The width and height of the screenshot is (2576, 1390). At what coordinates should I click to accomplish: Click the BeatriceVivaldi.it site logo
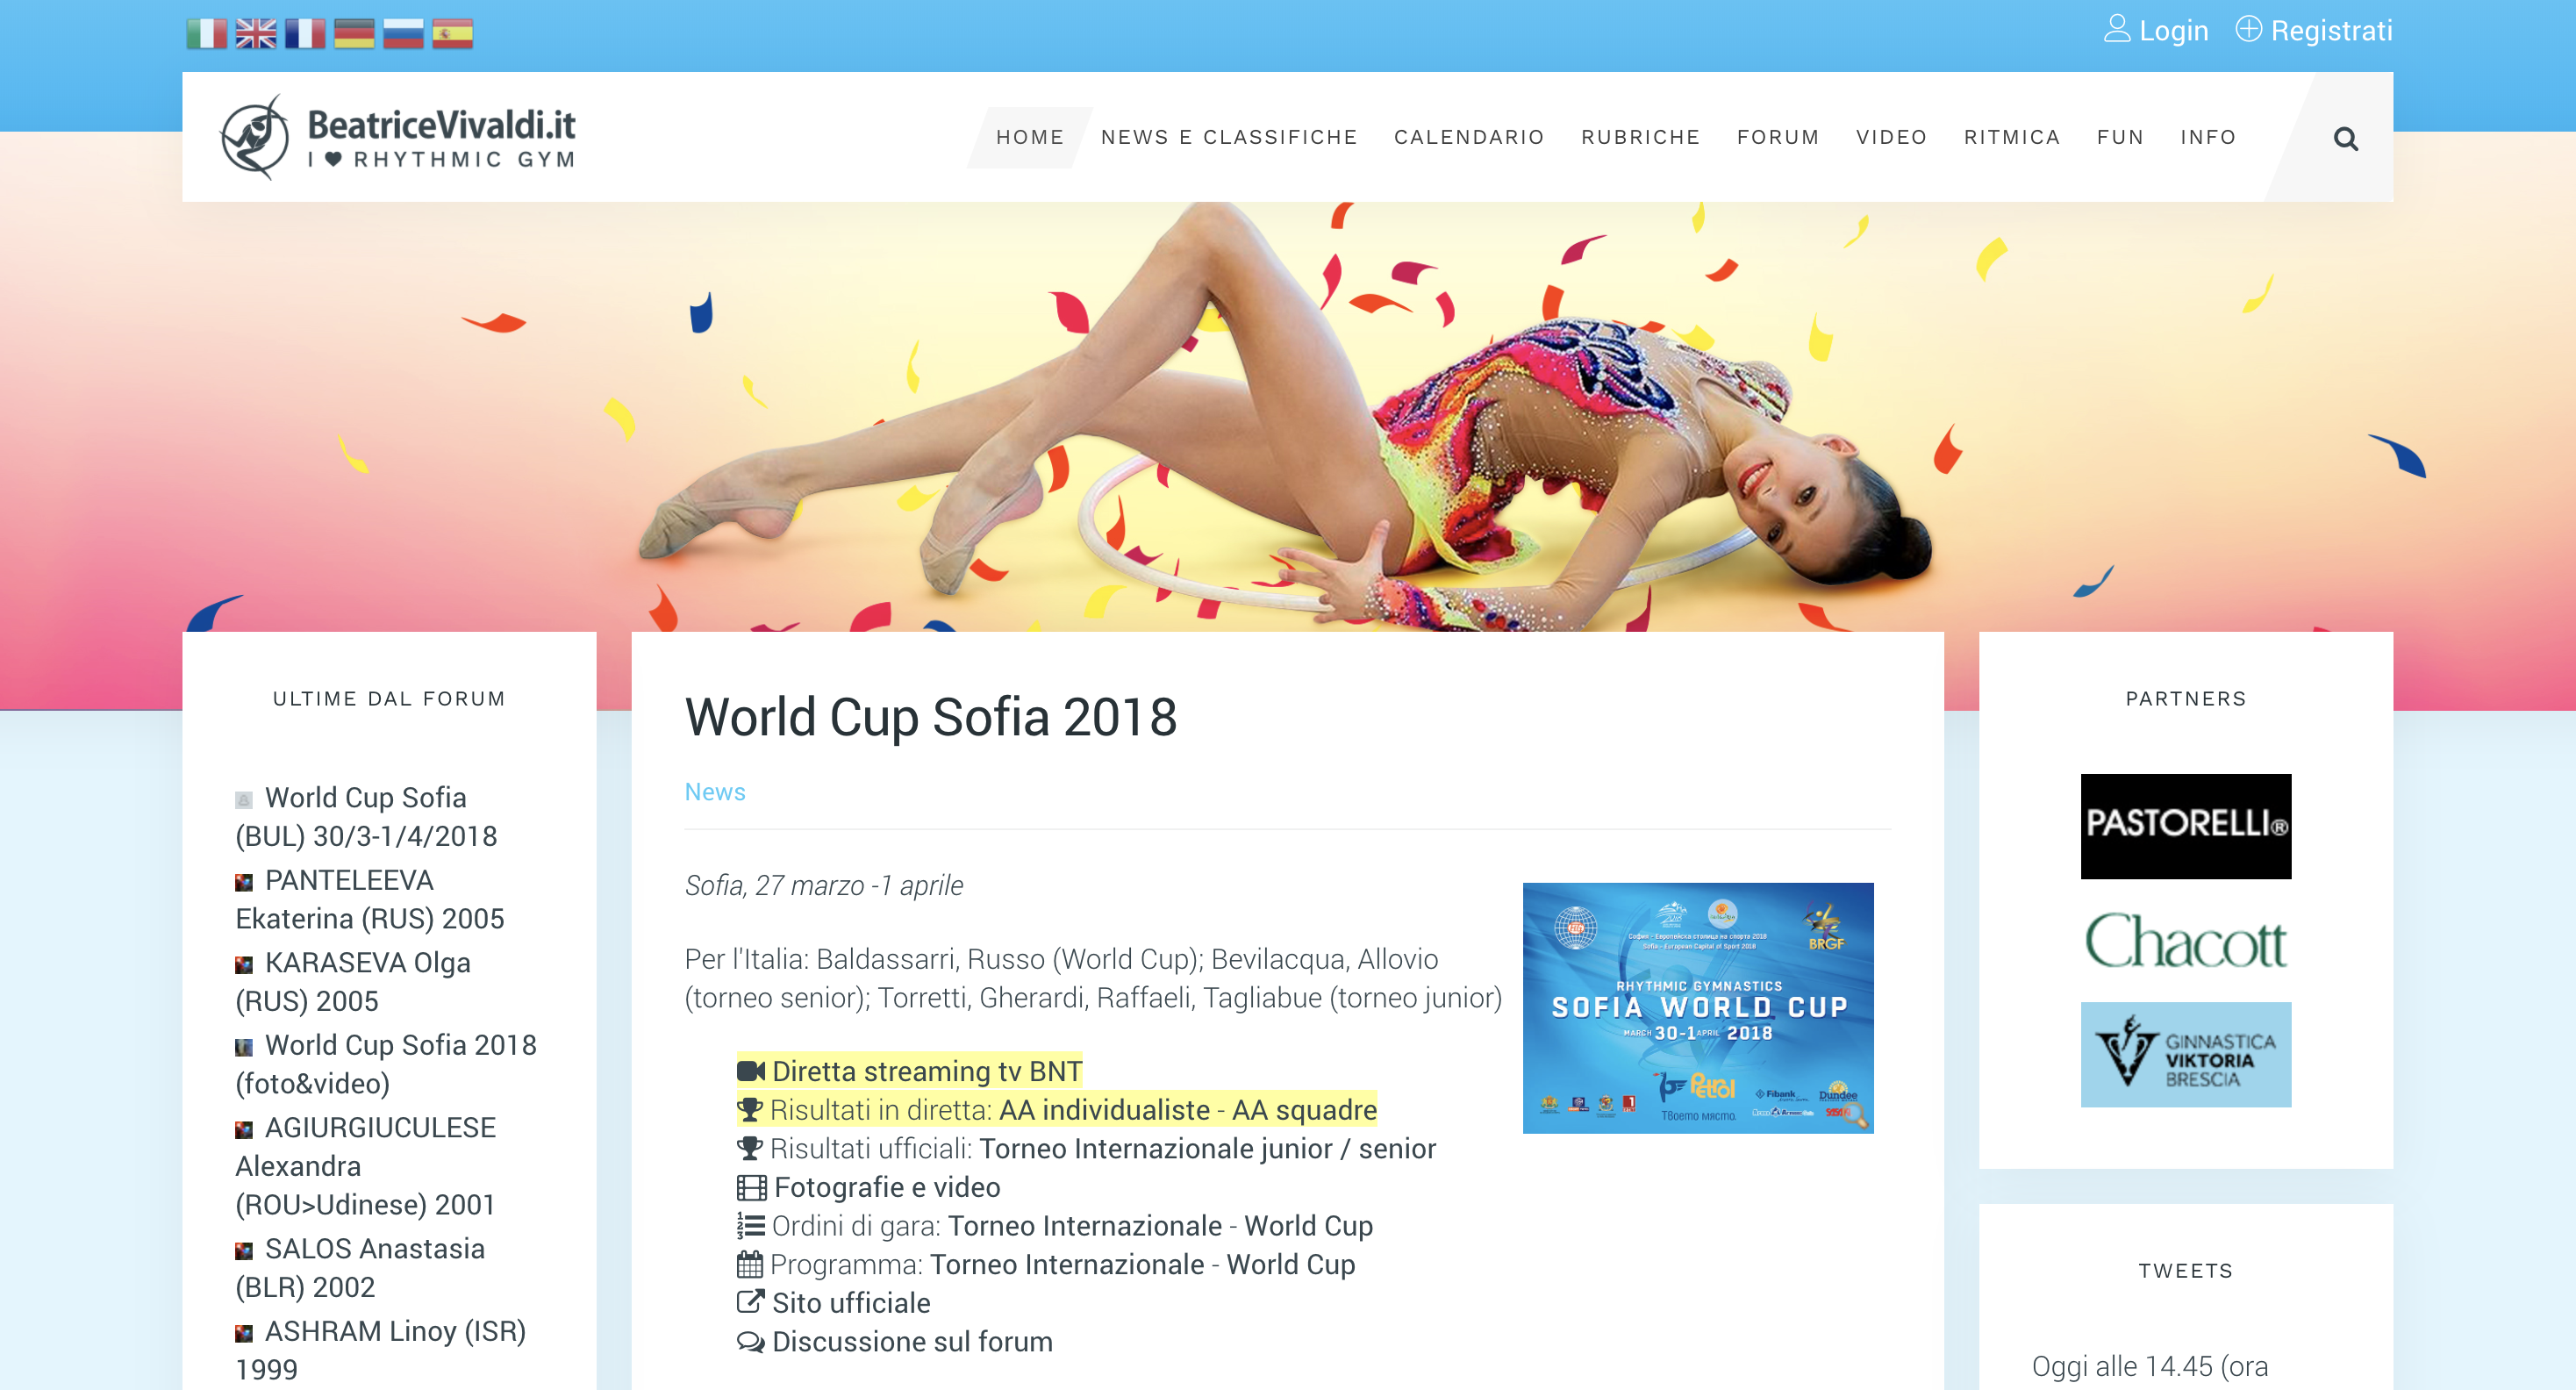398,137
